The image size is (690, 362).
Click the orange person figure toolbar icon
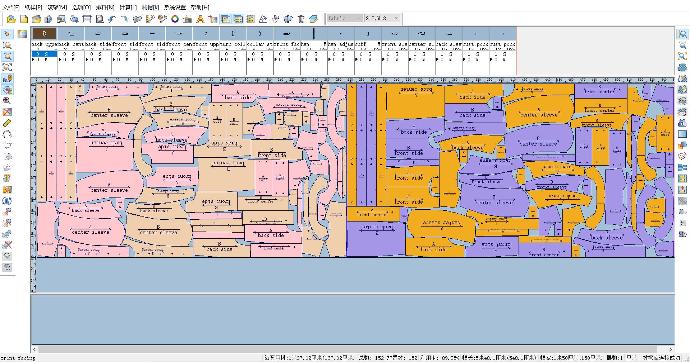[200, 19]
